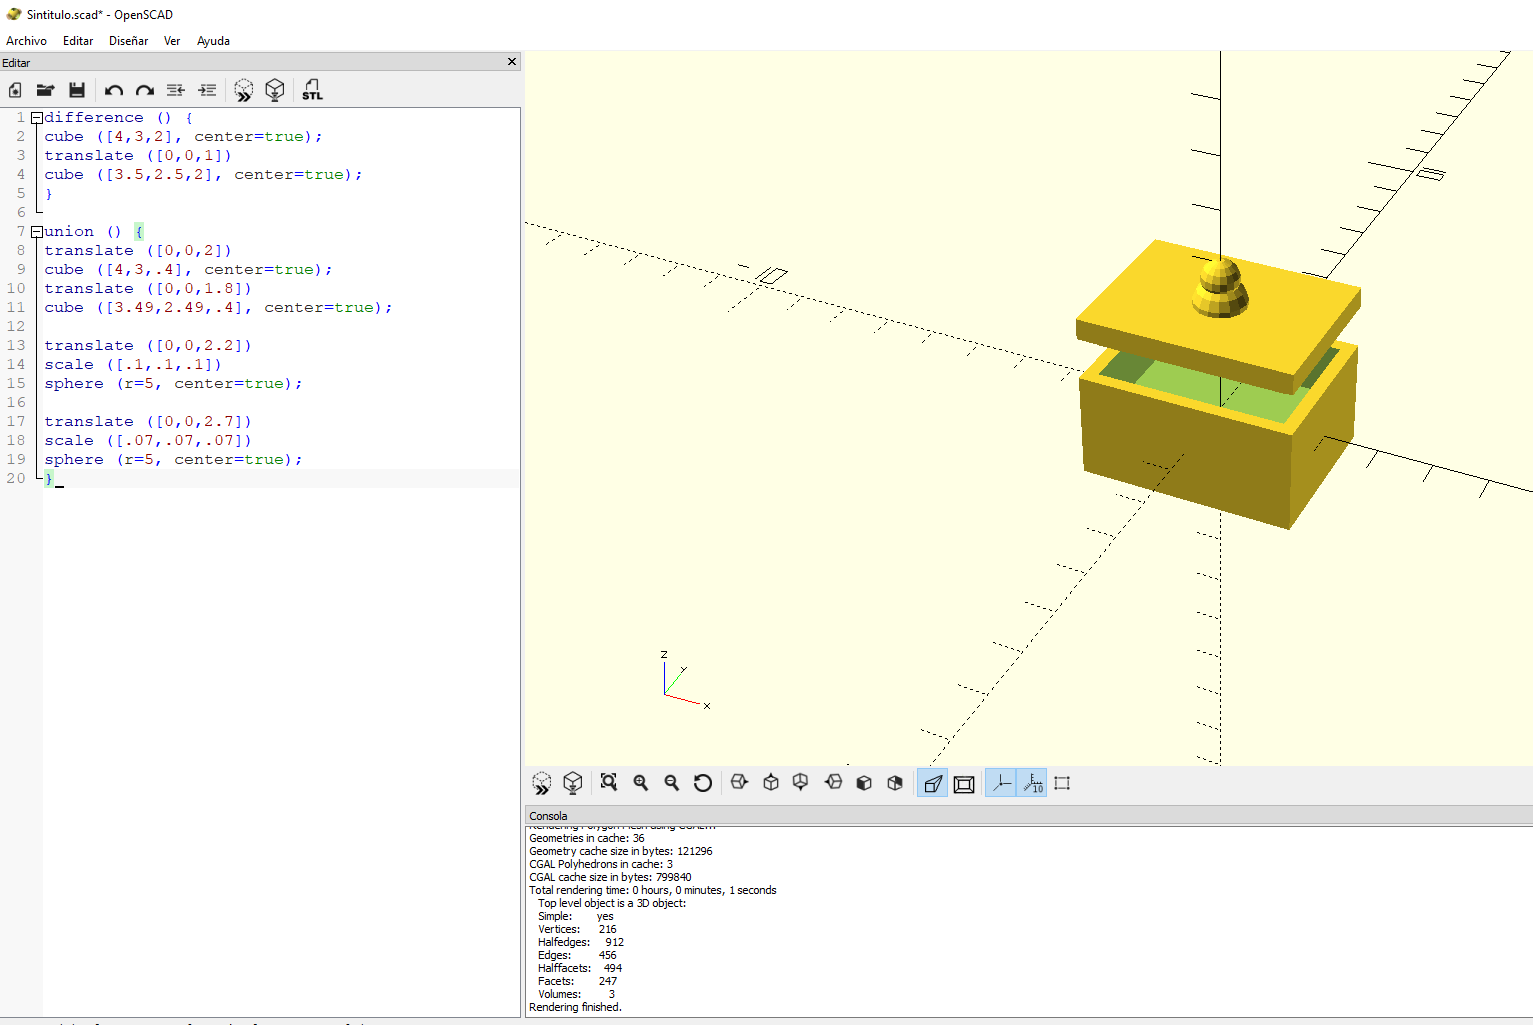The width and height of the screenshot is (1533, 1025).
Task: Toggle perspective projection in the viewport toolbar
Action: (932, 783)
